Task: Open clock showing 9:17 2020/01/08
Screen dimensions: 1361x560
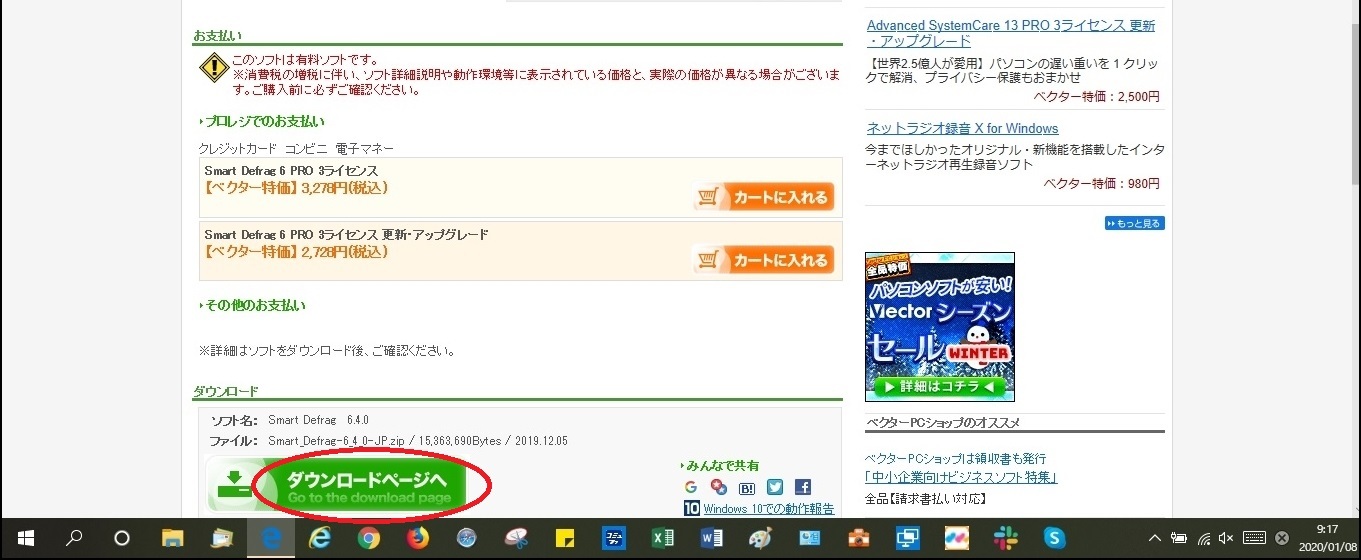Action: [1327, 538]
